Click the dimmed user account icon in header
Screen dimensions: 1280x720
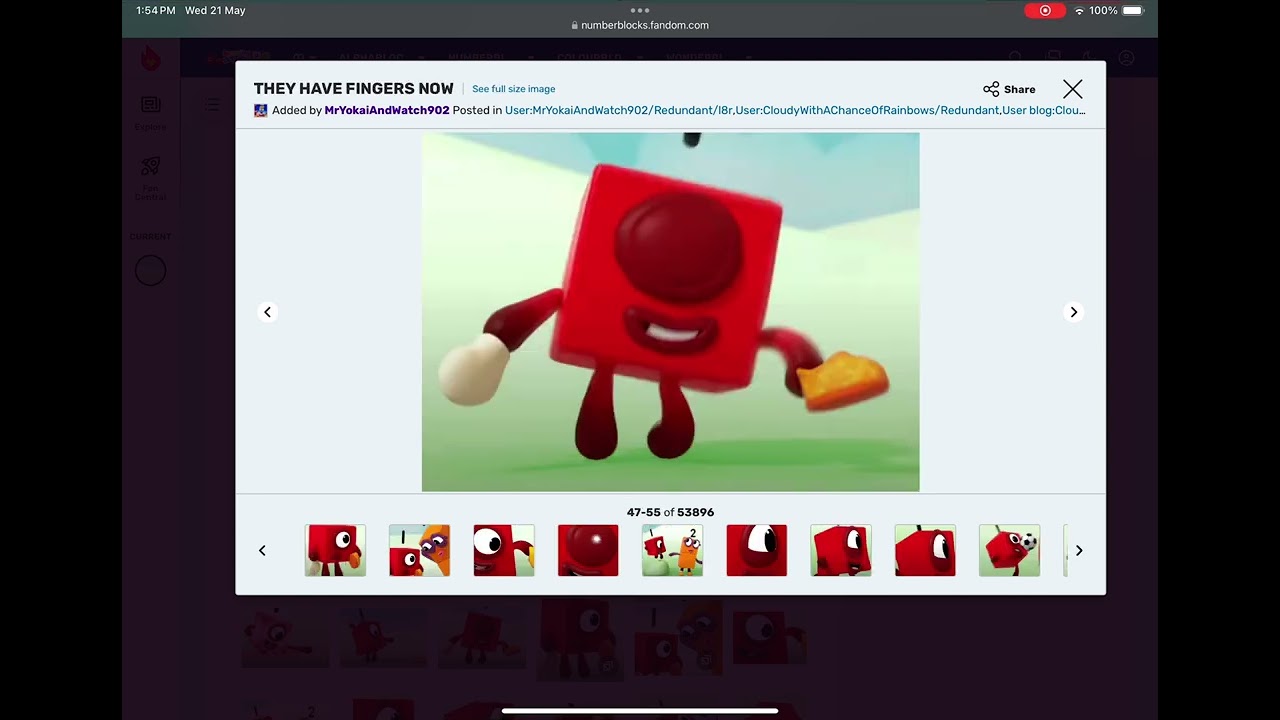coord(1126,58)
